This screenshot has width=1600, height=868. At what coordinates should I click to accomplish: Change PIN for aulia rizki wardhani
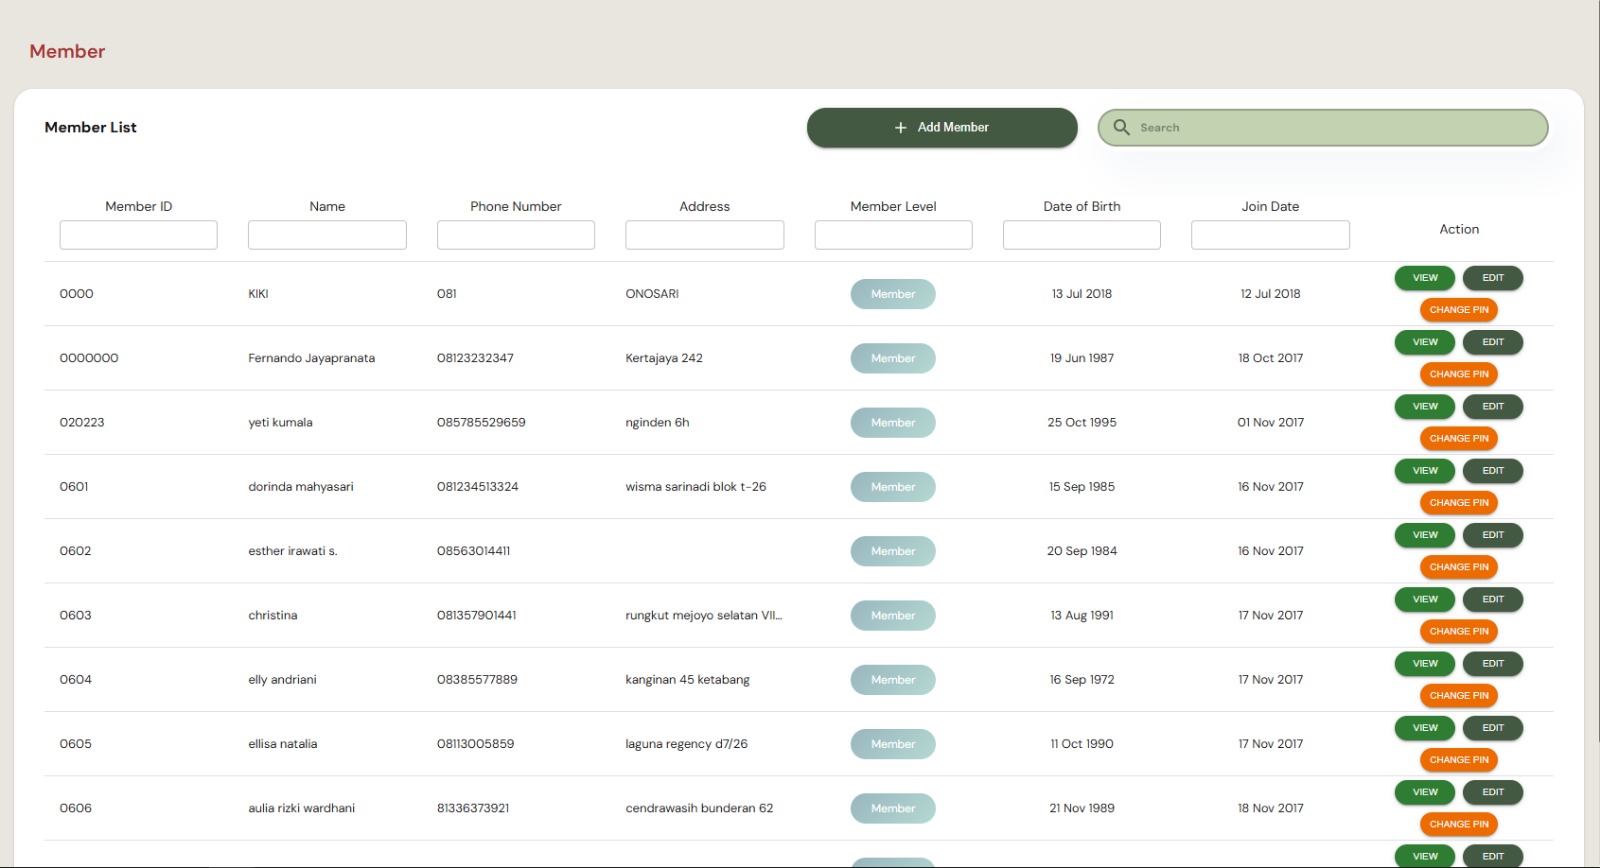[x=1459, y=824]
